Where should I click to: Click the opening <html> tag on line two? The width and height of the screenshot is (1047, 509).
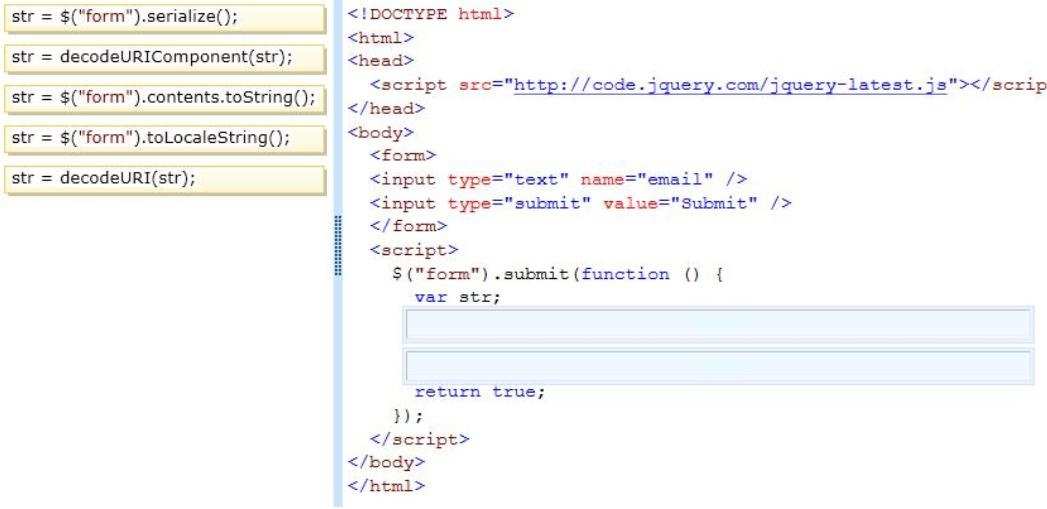click(381, 37)
